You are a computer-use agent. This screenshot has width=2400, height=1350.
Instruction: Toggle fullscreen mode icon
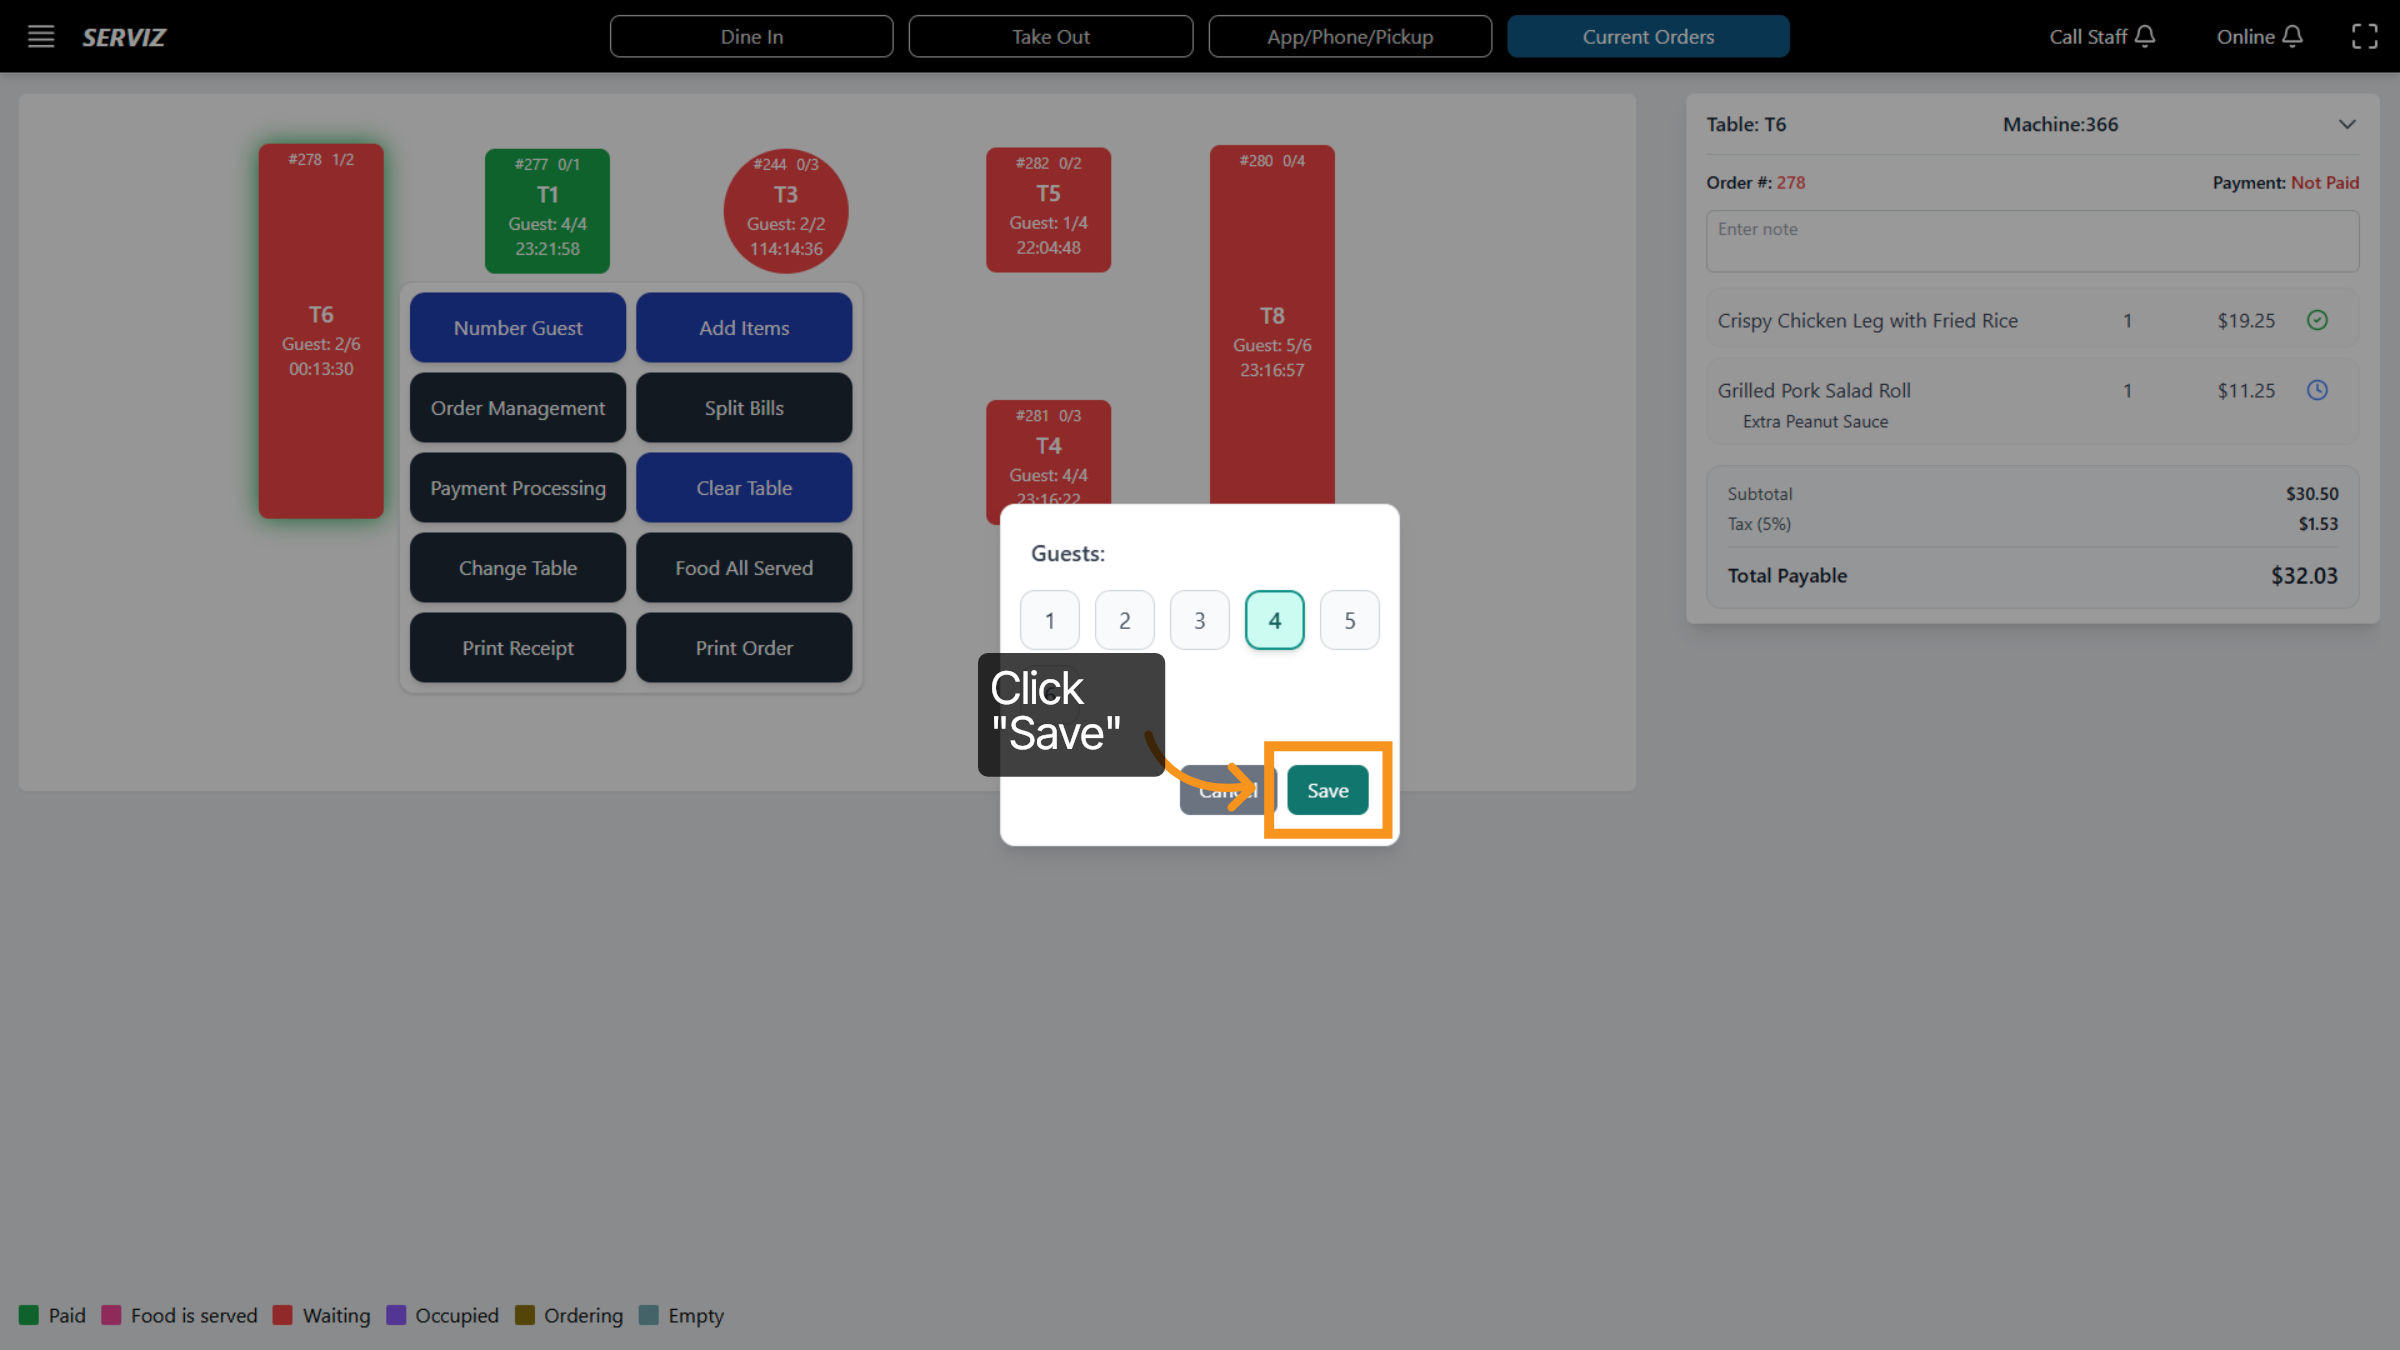(2364, 37)
